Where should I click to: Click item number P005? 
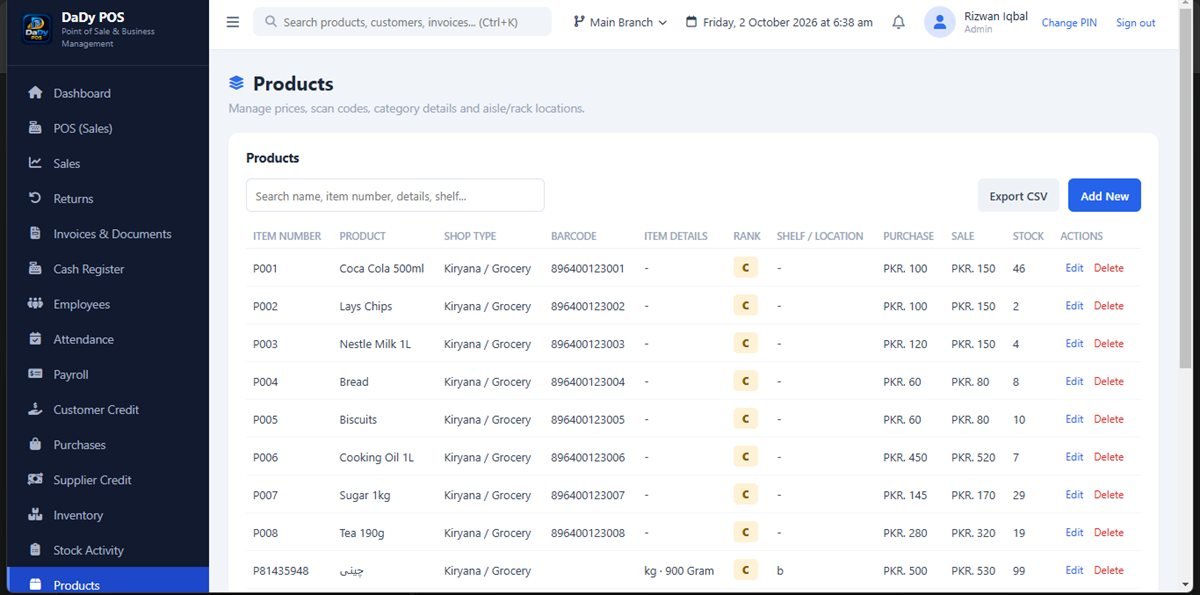click(x=265, y=420)
